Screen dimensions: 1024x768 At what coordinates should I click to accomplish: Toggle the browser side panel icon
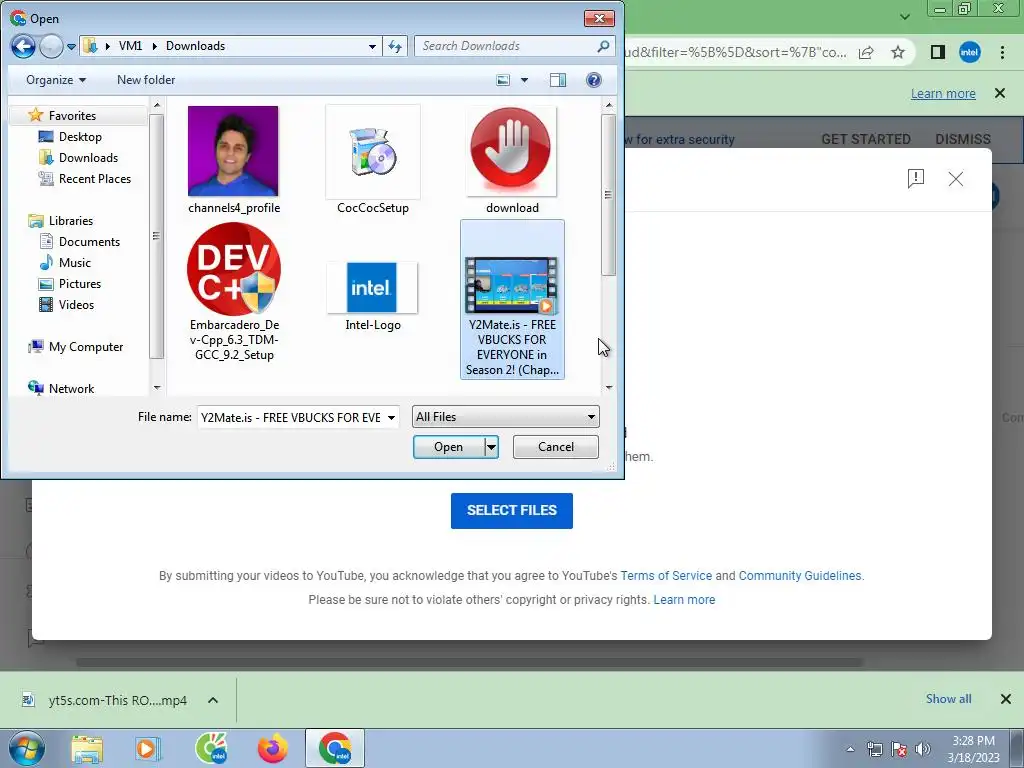[938, 52]
